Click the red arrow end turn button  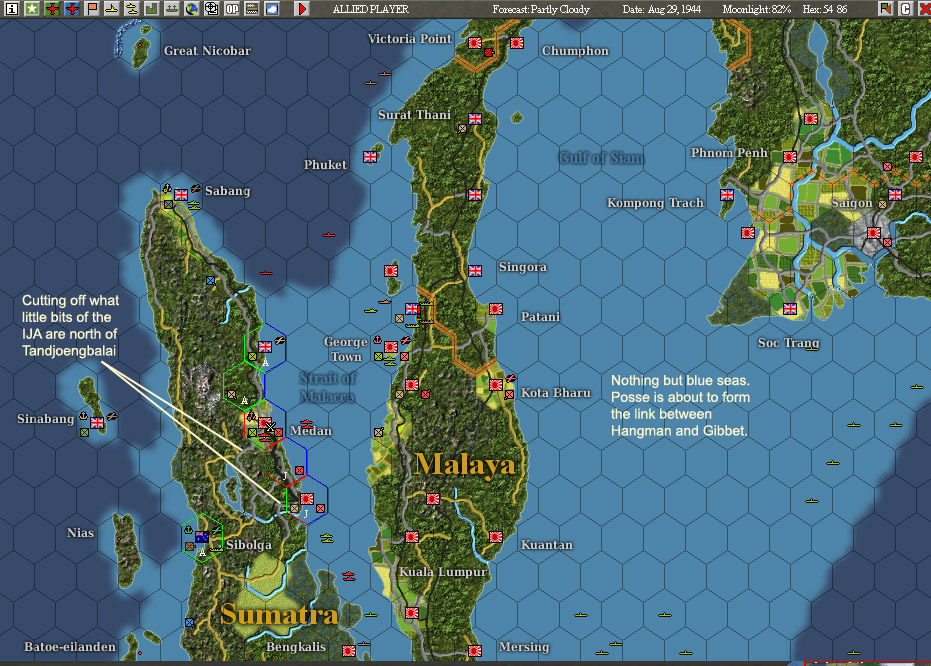point(302,8)
